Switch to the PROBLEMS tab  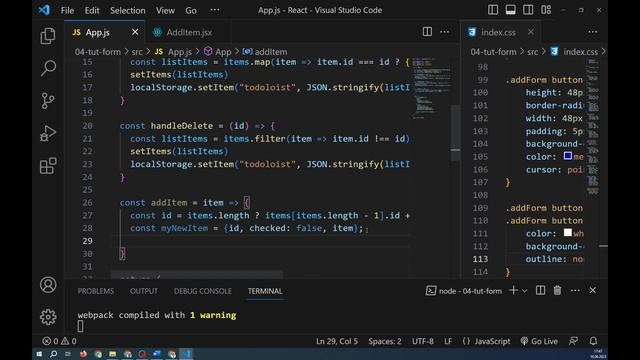[96, 291]
